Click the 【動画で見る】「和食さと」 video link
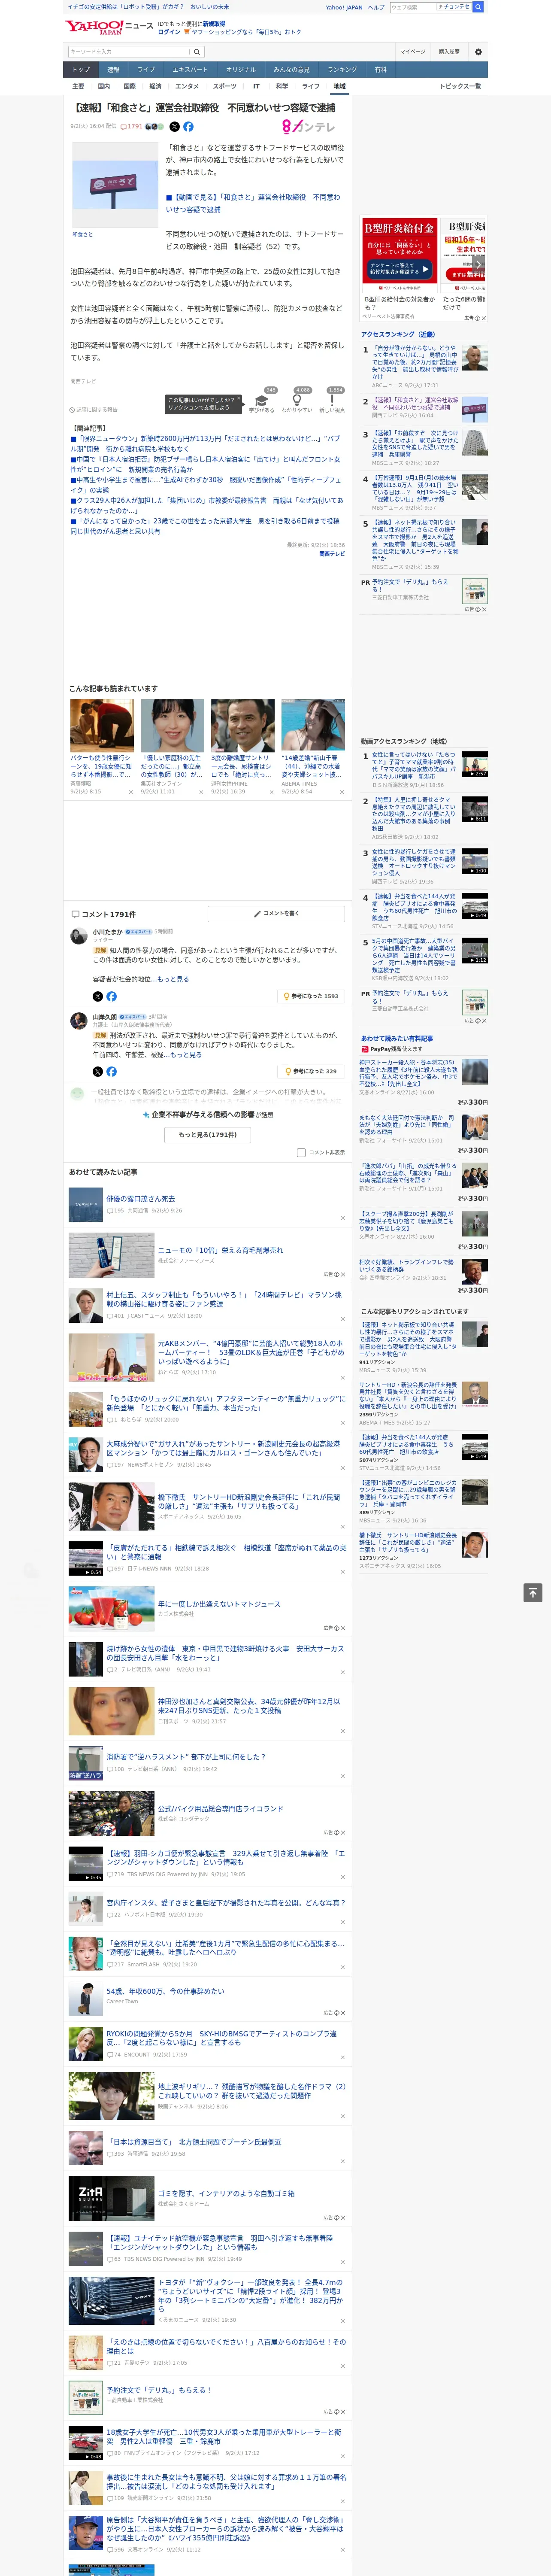This screenshot has height=2576, width=551. [253, 203]
